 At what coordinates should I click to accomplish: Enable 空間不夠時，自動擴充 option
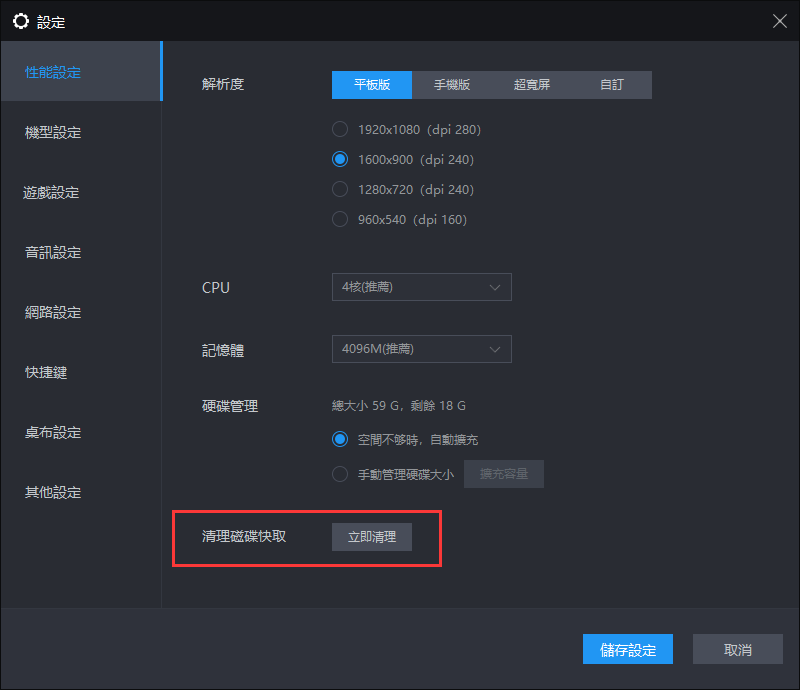340,439
